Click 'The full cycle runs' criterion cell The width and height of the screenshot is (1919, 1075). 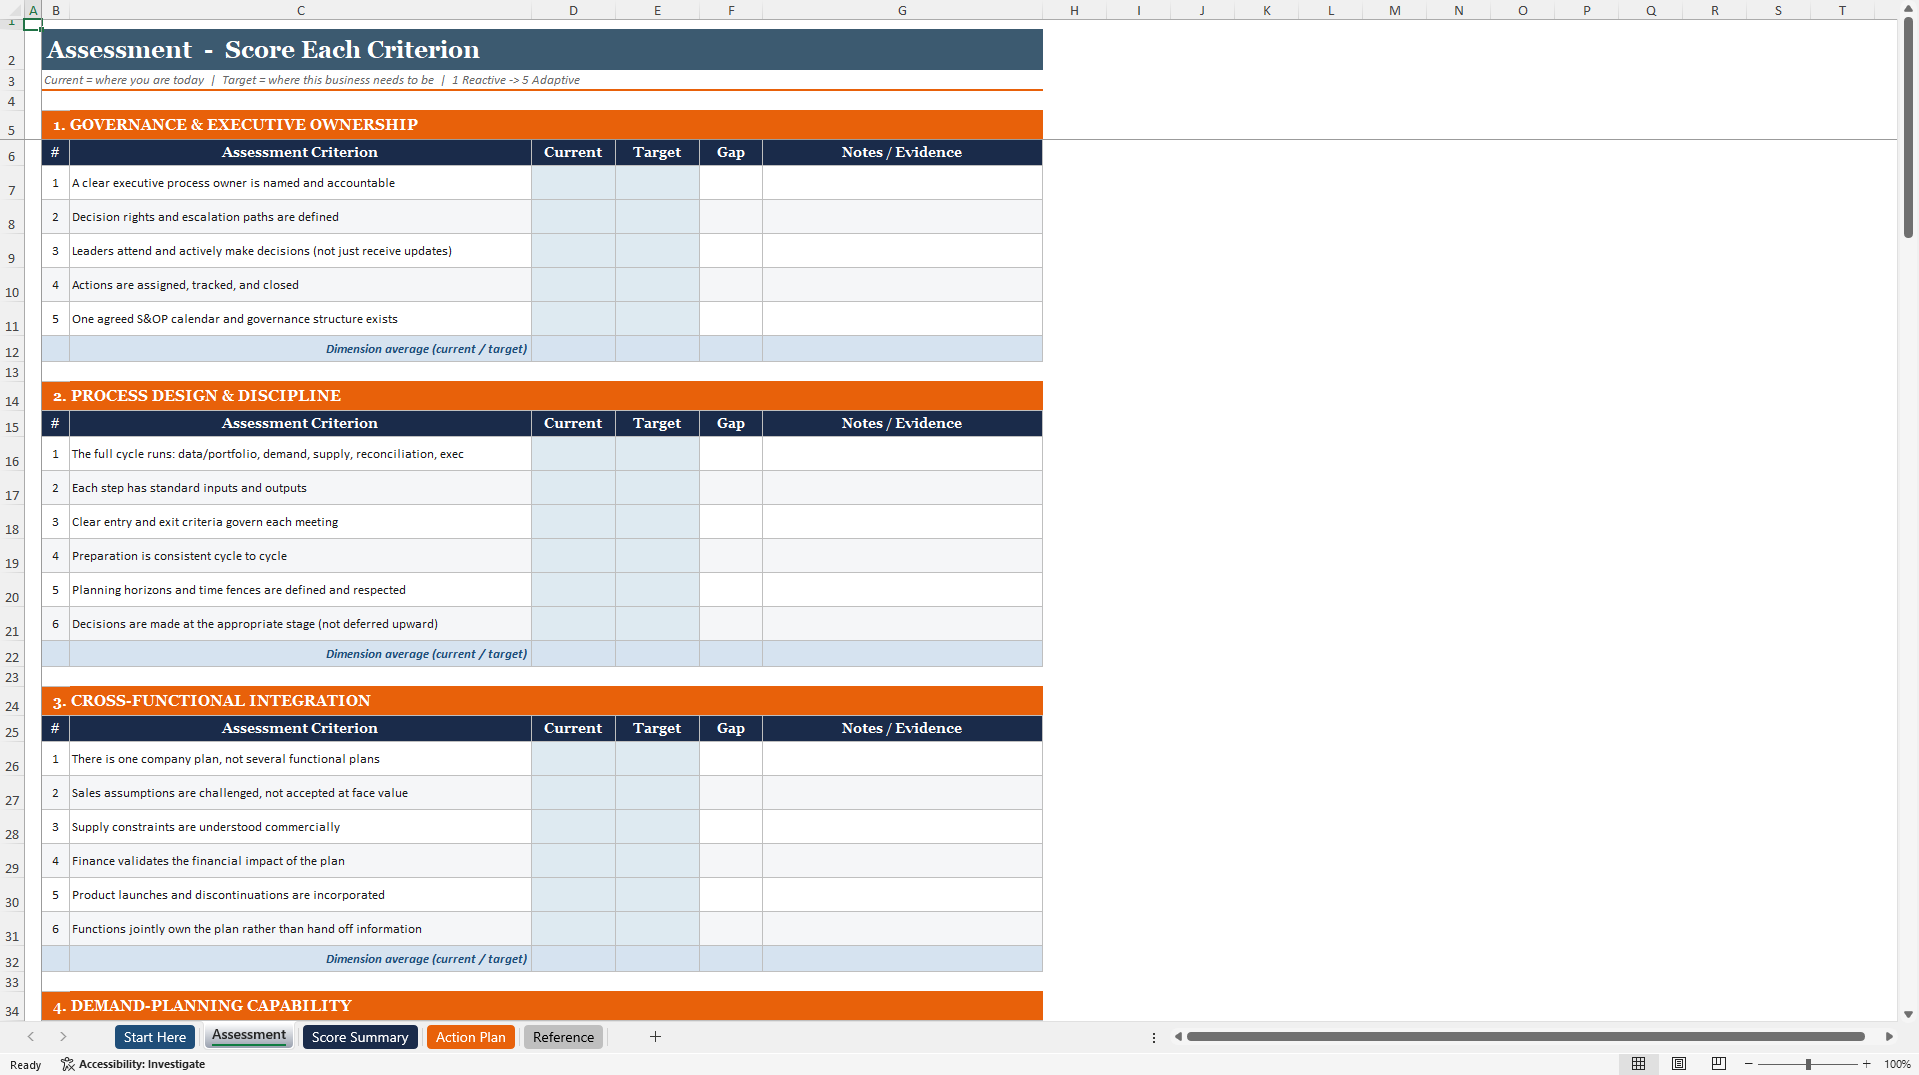300,454
